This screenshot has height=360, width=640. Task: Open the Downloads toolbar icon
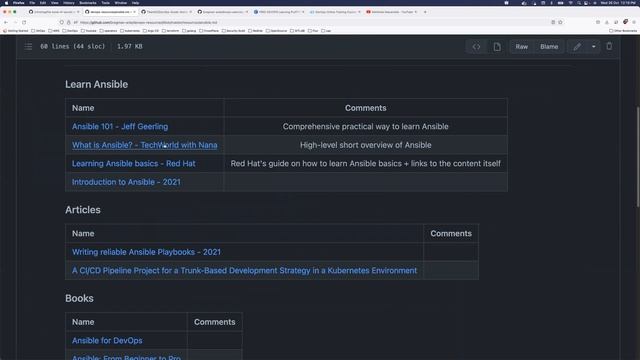[607, 22]
